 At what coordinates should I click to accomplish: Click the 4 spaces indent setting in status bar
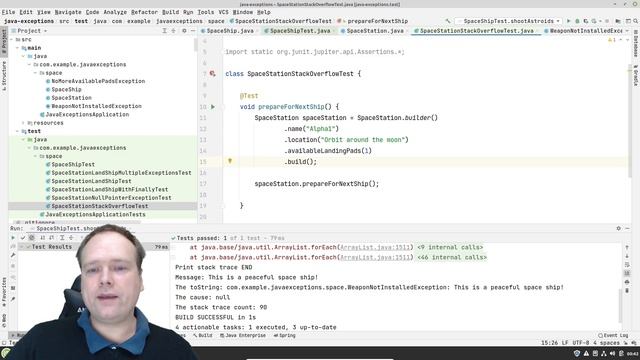[x=606, y=343]
